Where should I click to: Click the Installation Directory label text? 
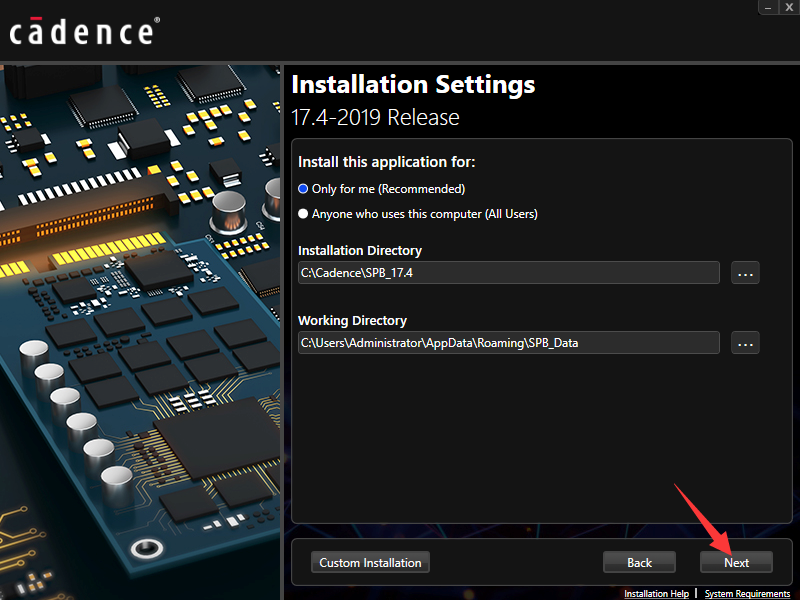pos(360,251)
